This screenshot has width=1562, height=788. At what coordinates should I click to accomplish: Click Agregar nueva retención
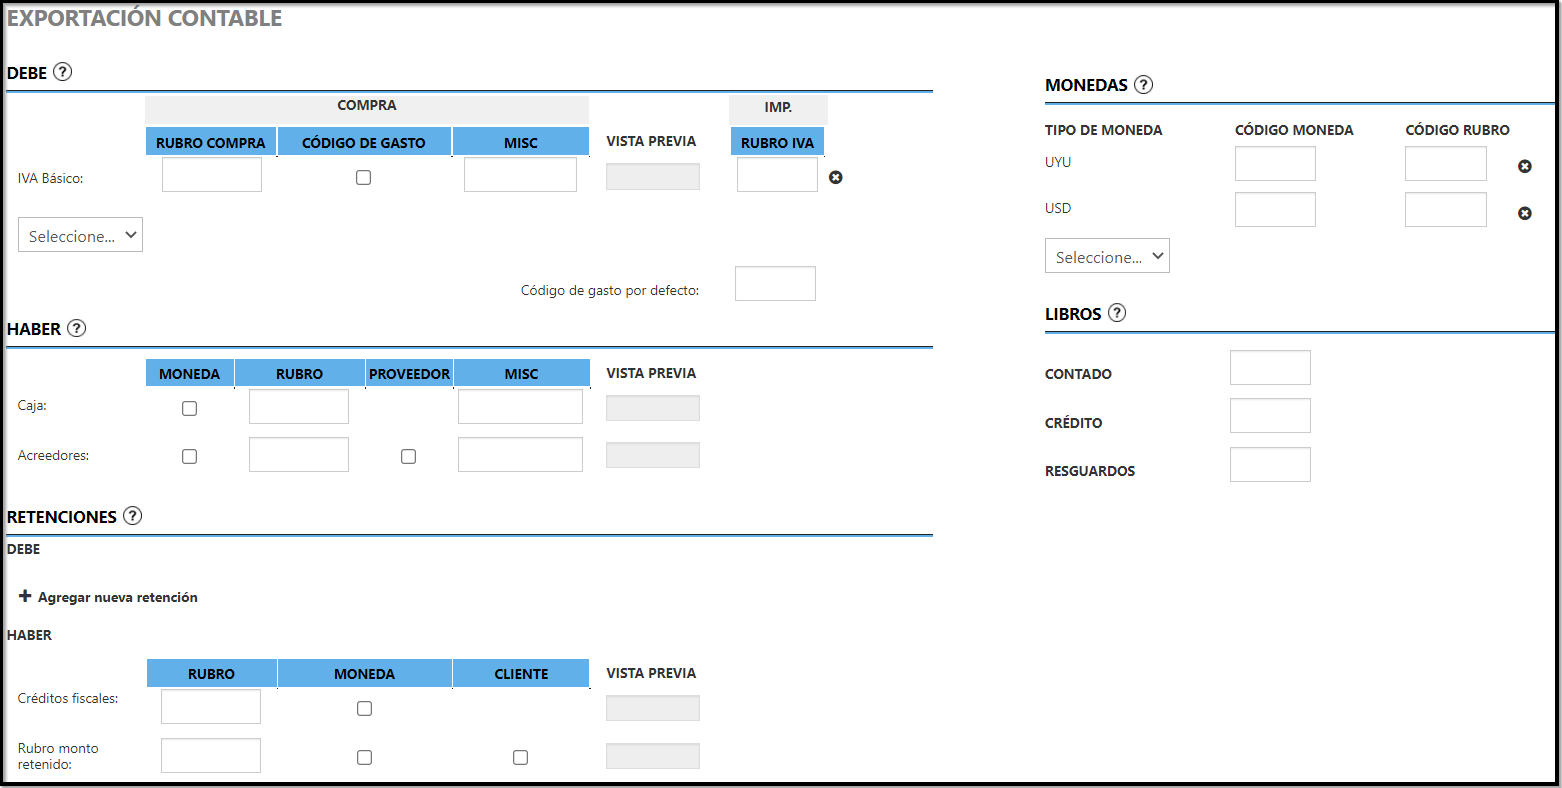pyautogui.click(x=108, y=597)
